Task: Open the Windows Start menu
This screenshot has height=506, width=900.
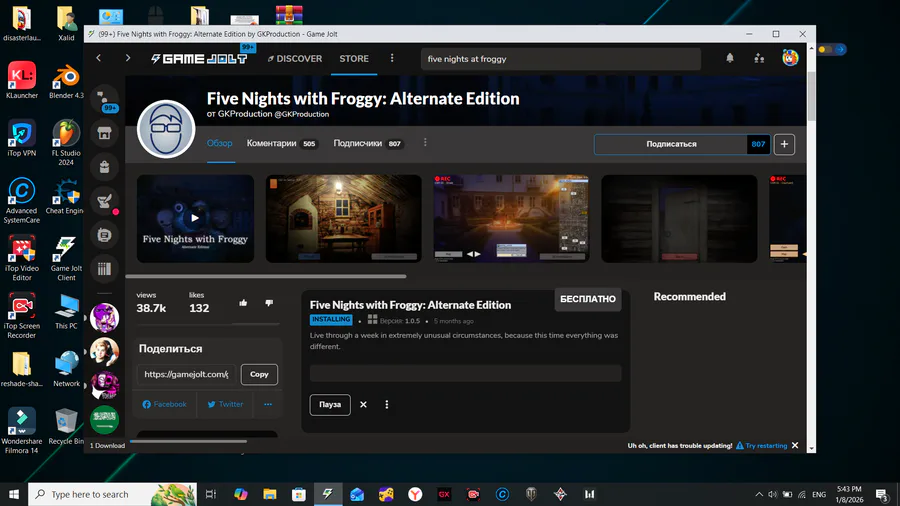Action: tap(14, 494)
